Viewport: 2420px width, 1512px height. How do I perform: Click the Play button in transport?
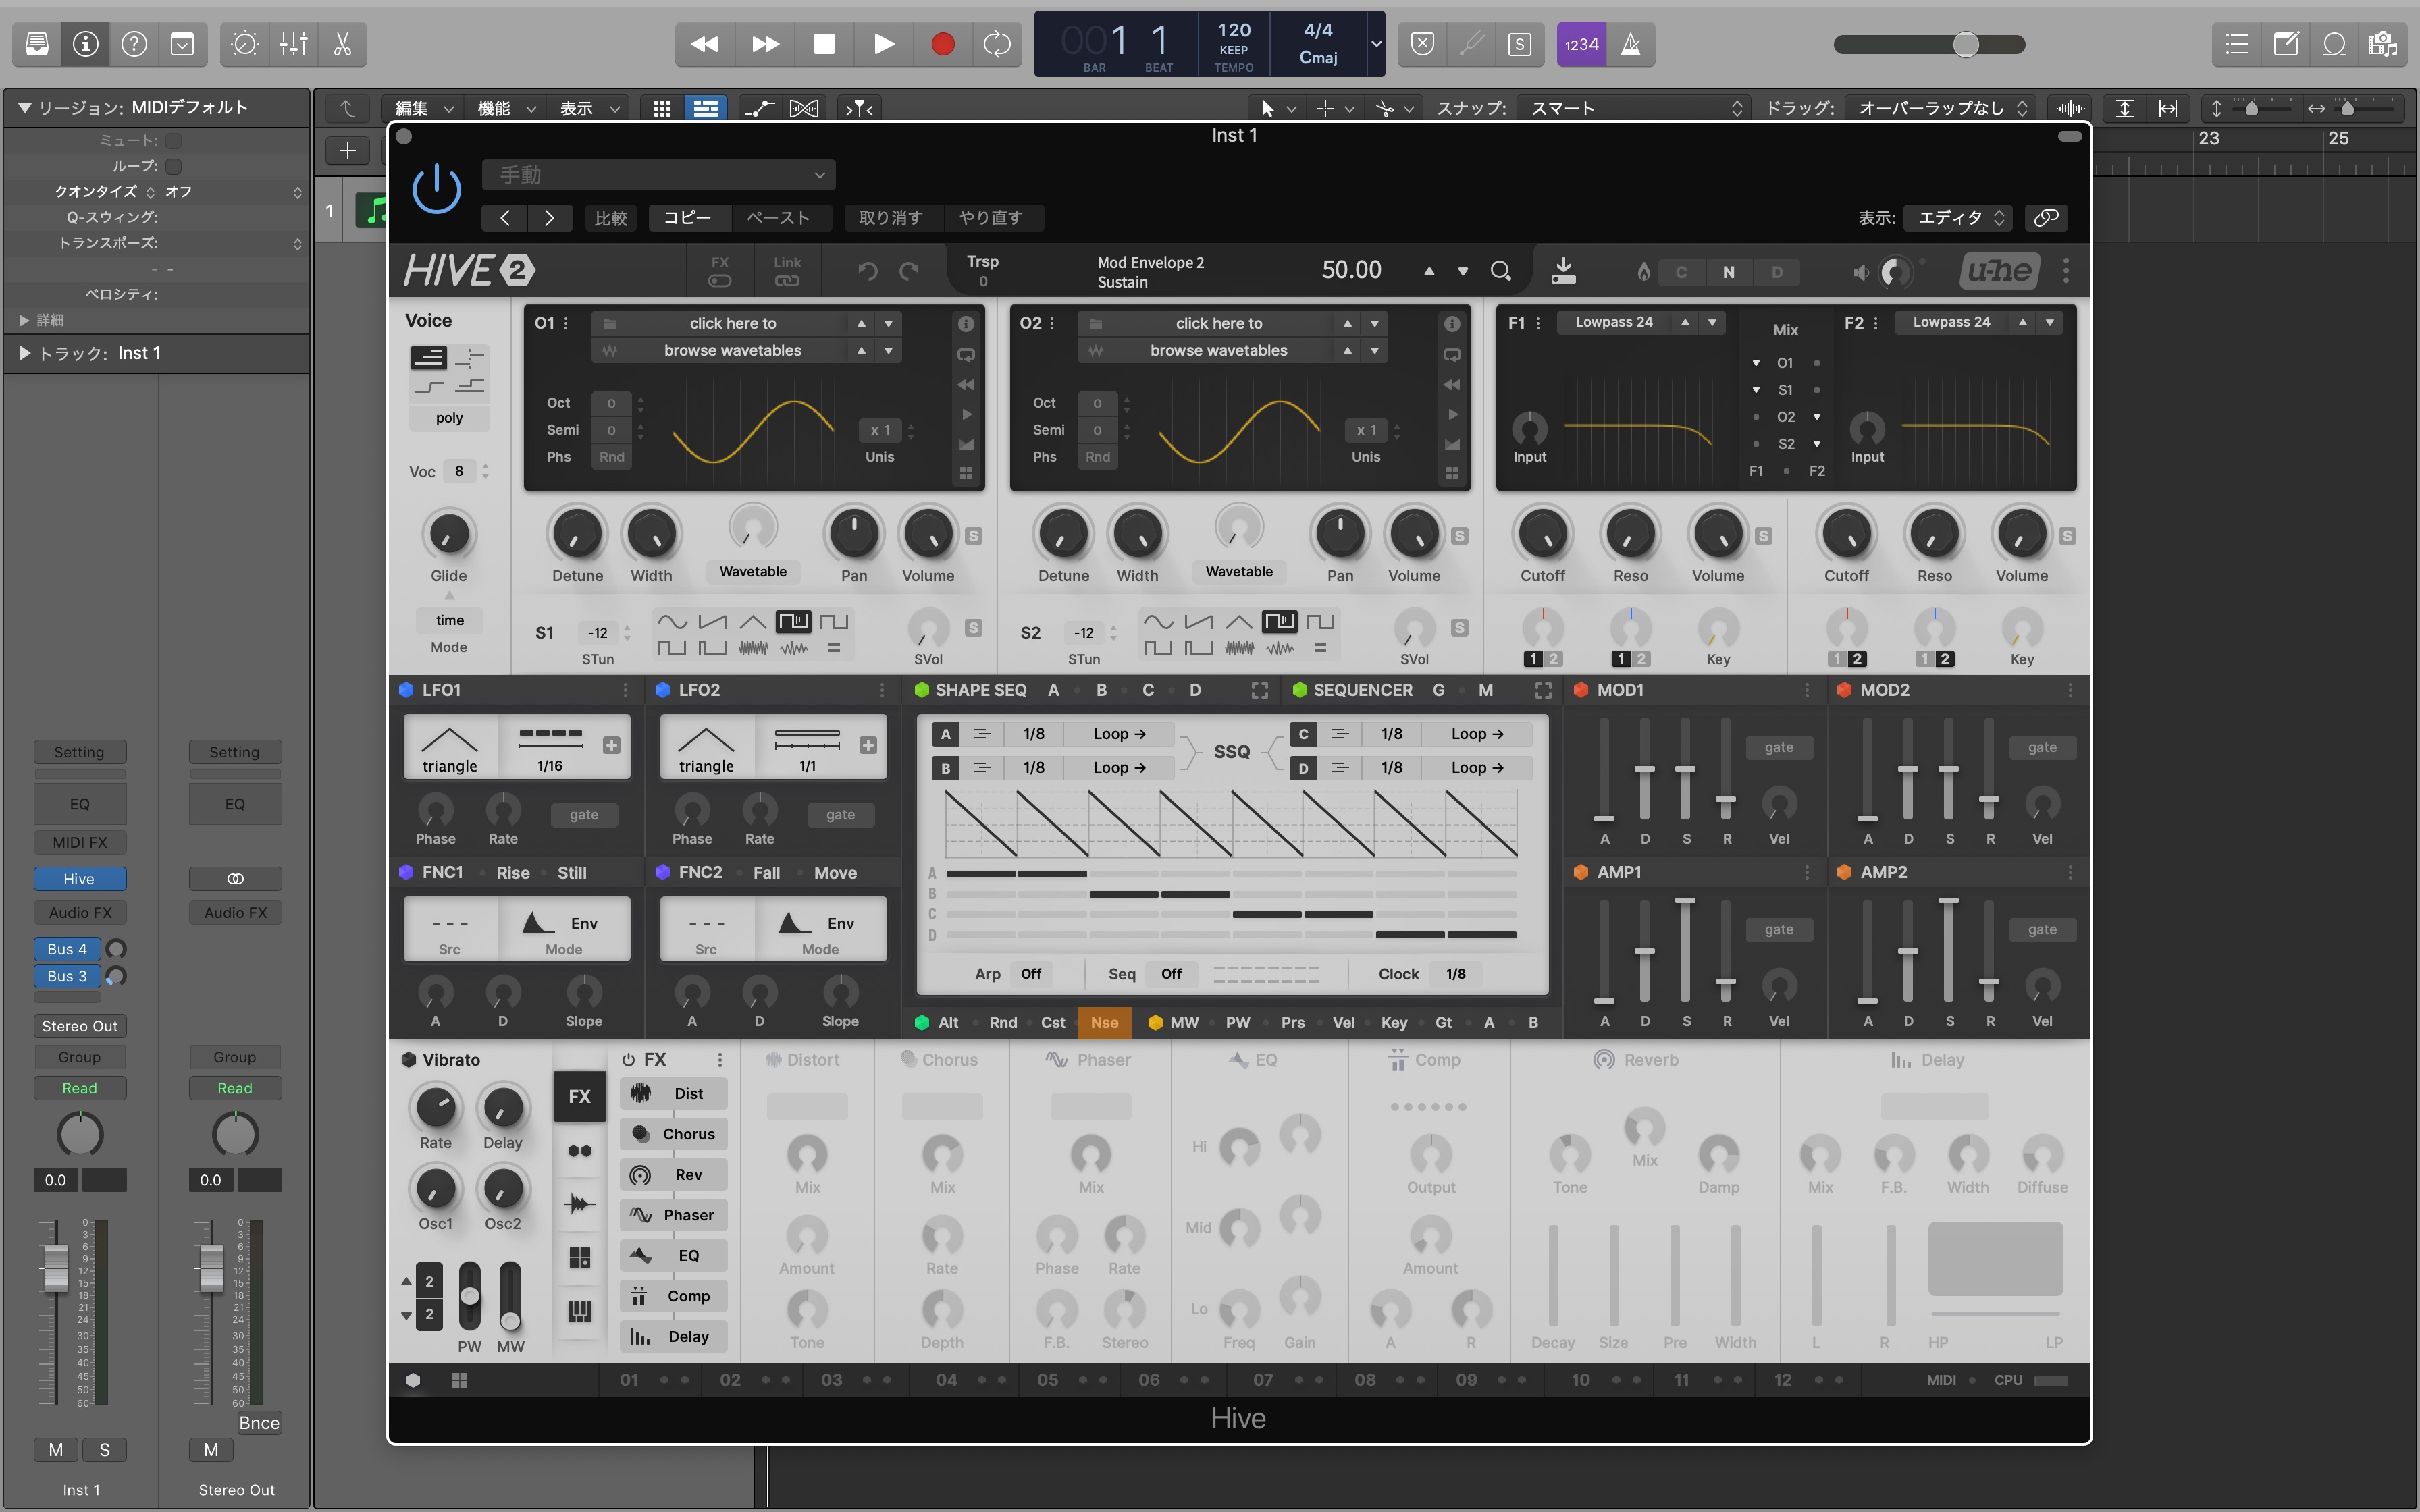coord(883,44)
